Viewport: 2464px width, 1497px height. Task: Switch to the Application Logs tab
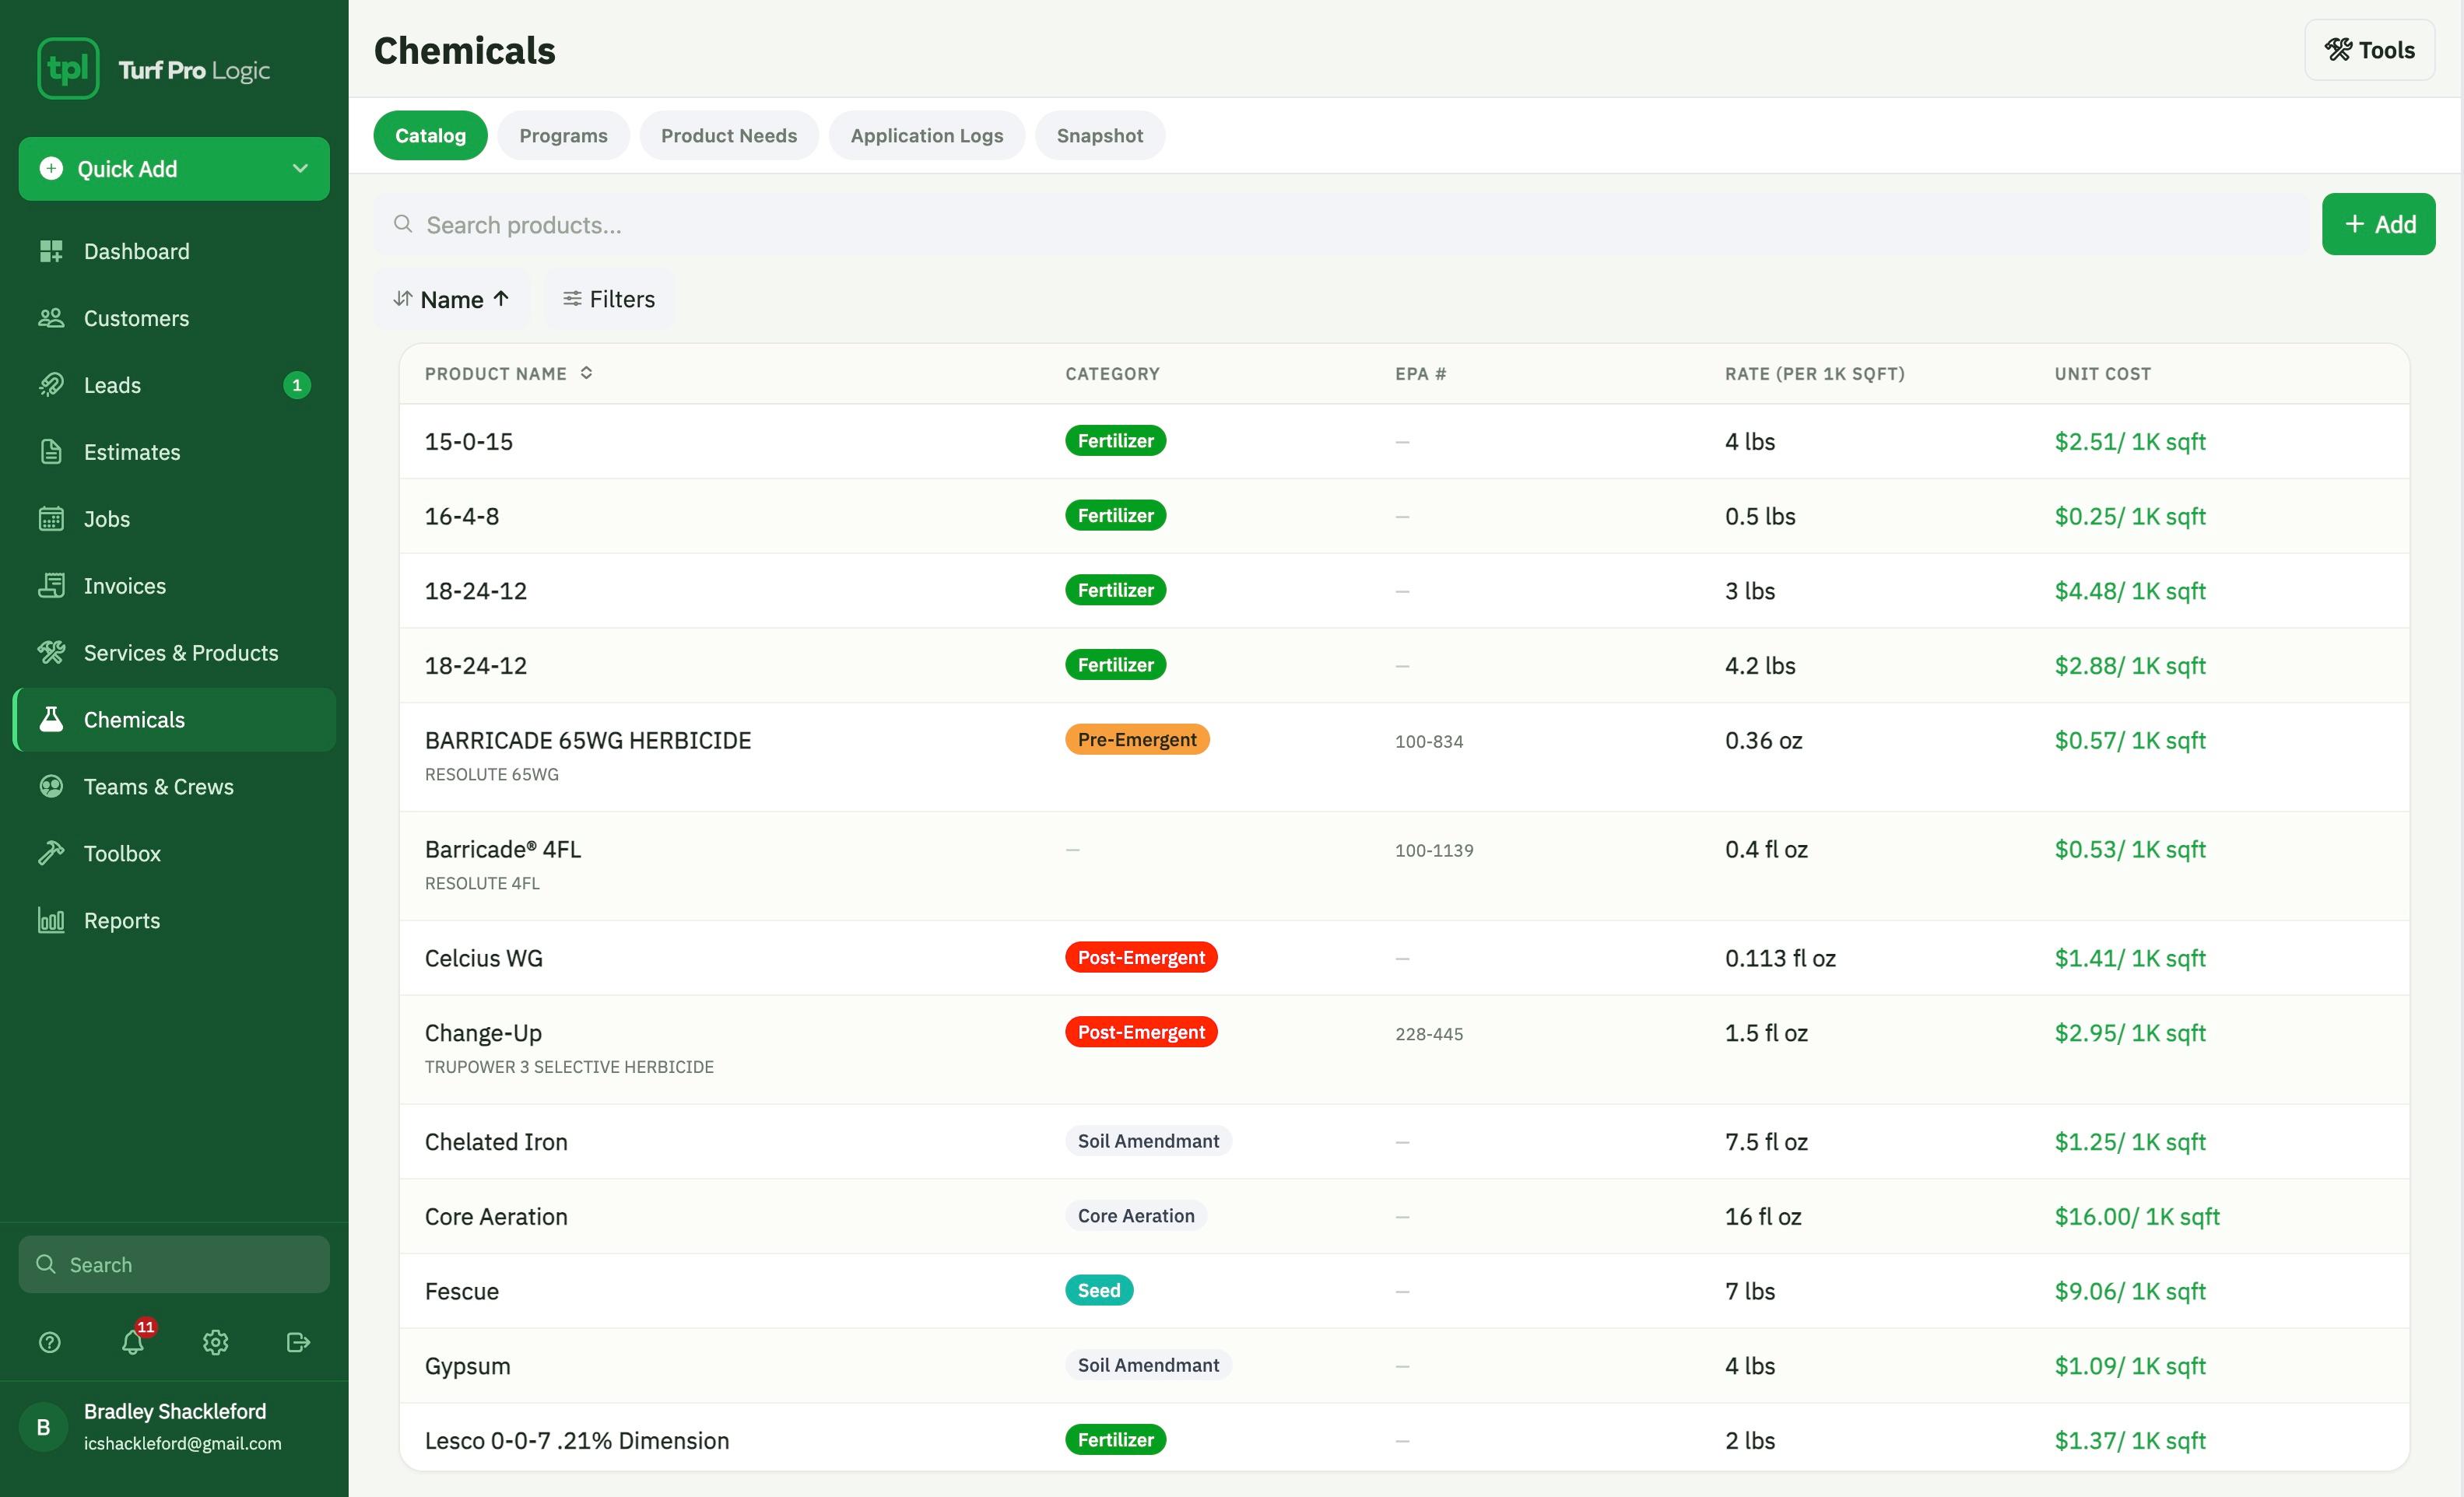(x=926, y=135)
